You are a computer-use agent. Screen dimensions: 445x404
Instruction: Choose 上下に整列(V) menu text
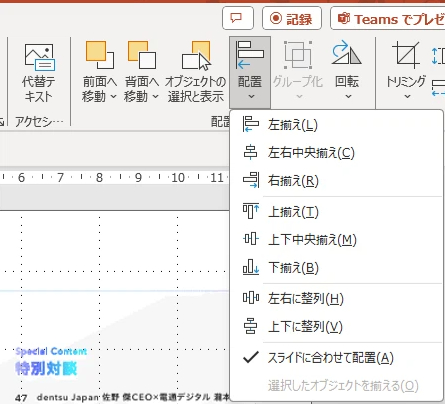305,326
